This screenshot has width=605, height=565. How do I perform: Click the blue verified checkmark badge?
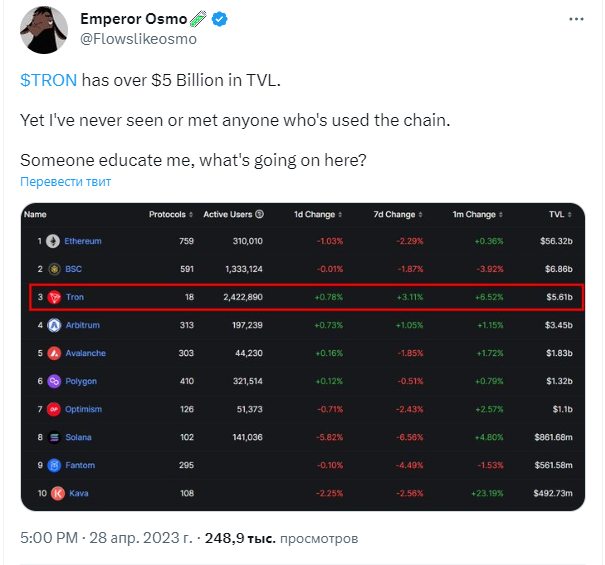pos(220,19)
